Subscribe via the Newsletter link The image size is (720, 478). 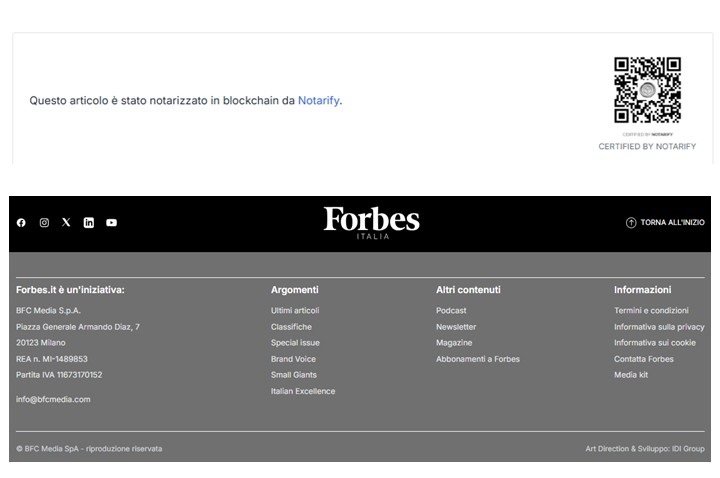456,327
